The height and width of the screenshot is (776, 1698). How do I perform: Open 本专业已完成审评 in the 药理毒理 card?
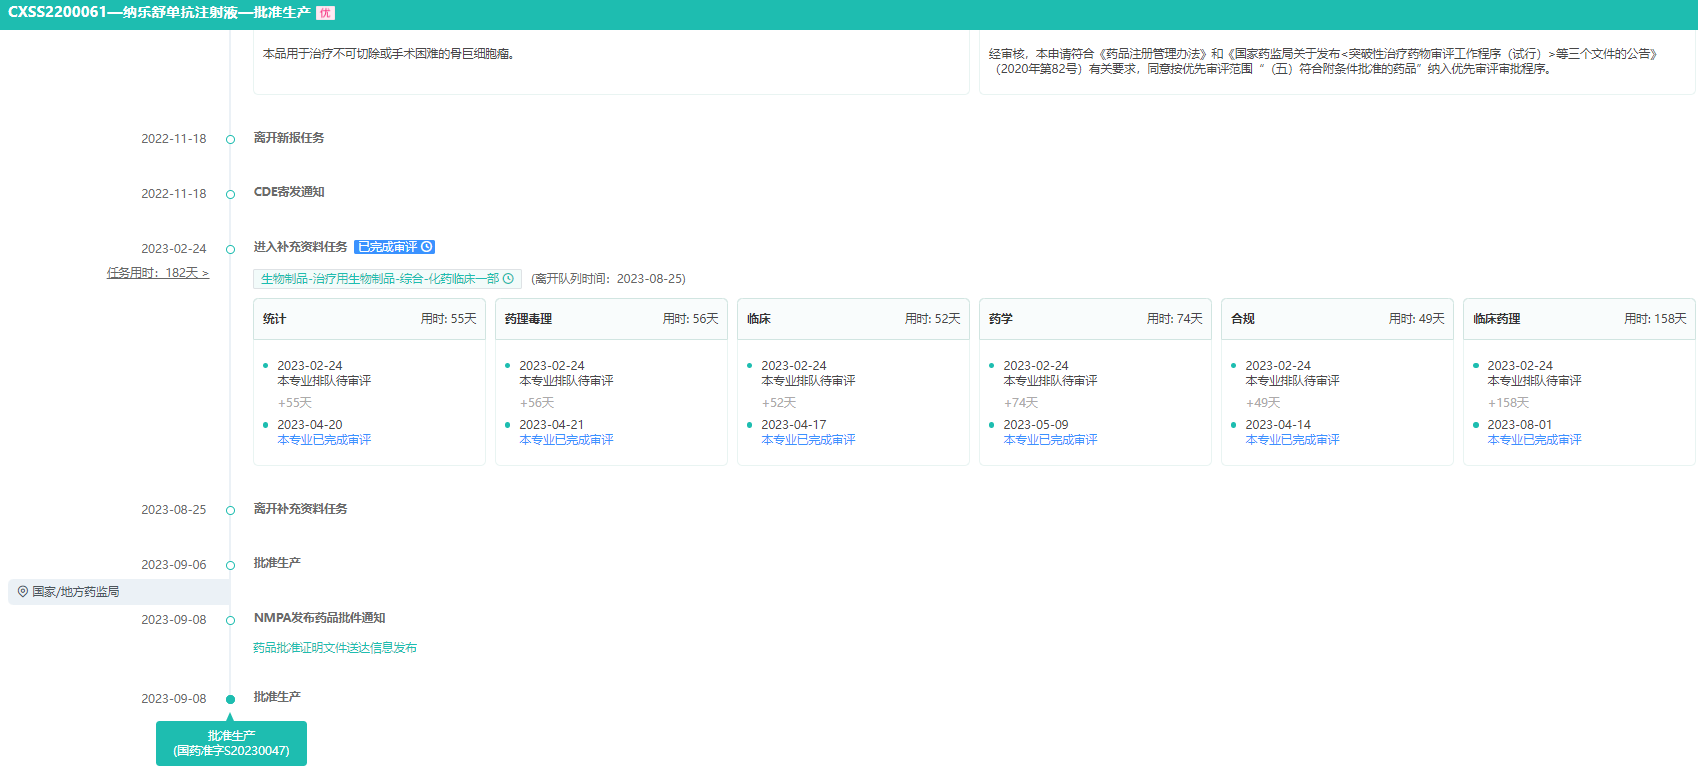[566, 440]
